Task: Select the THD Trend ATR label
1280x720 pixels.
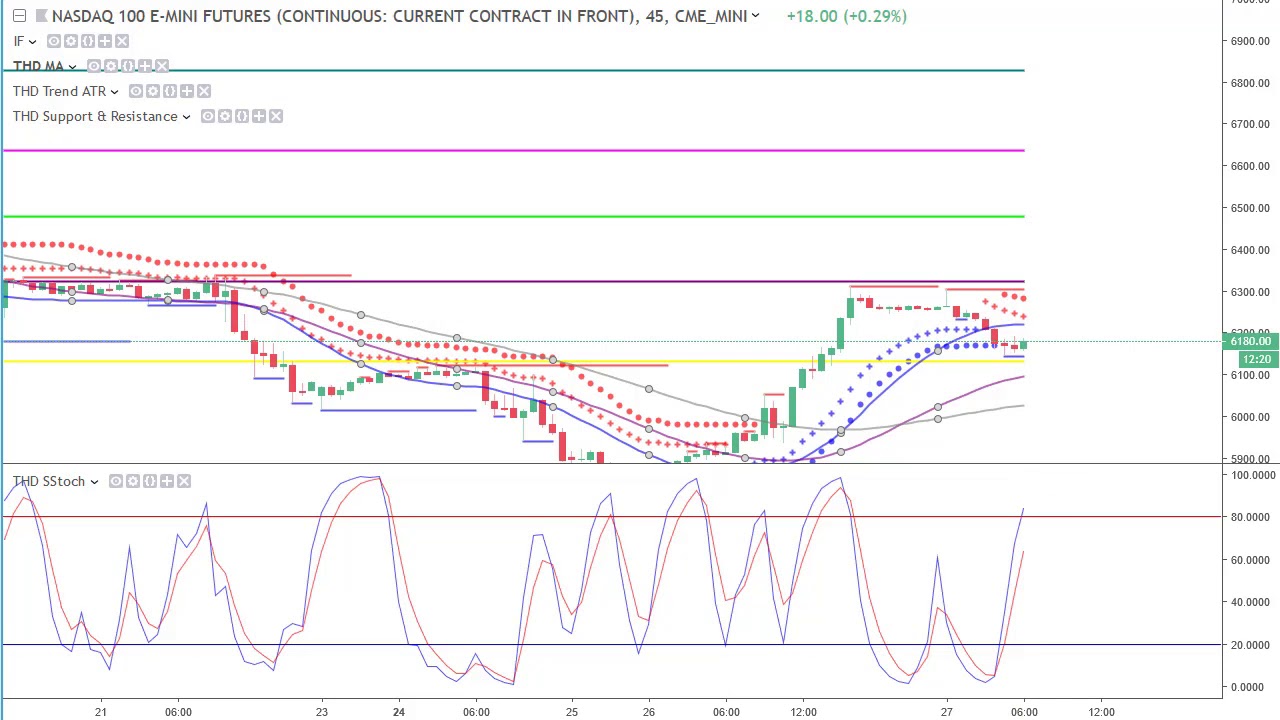Action: click(x=59, y=91)
